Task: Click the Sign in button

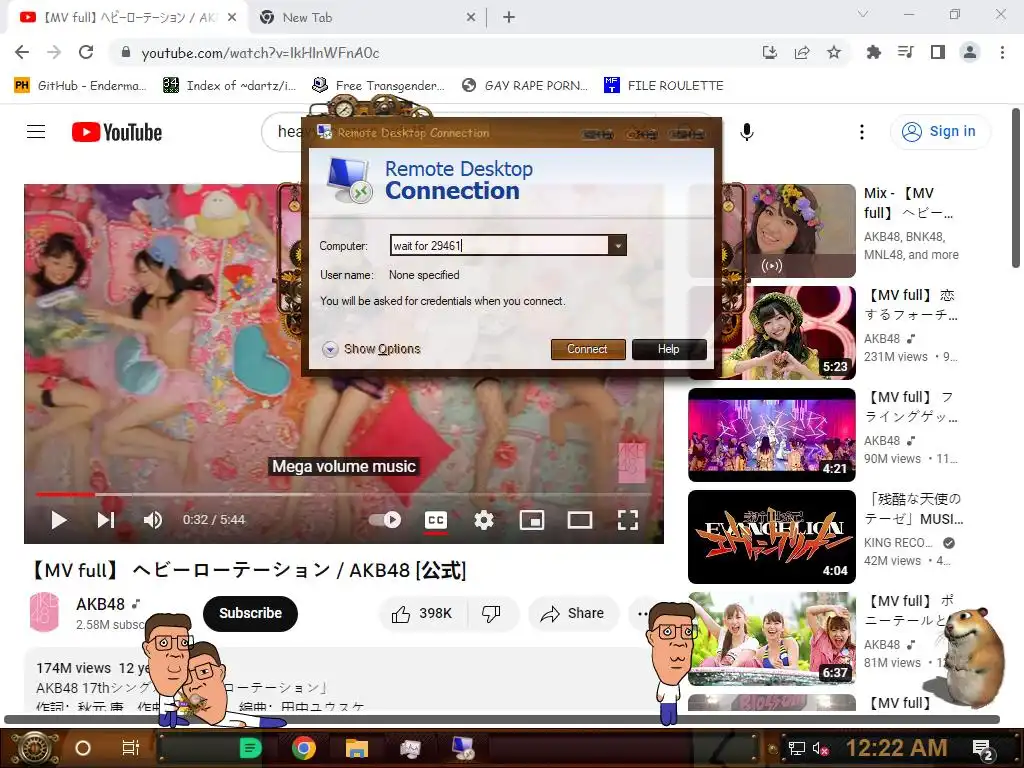Action: click(x=940, y=131)
